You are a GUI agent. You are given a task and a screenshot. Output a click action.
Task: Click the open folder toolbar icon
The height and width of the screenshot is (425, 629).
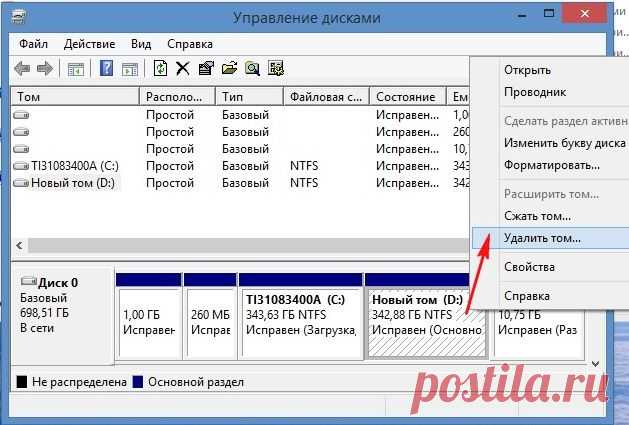coord(229,68)
